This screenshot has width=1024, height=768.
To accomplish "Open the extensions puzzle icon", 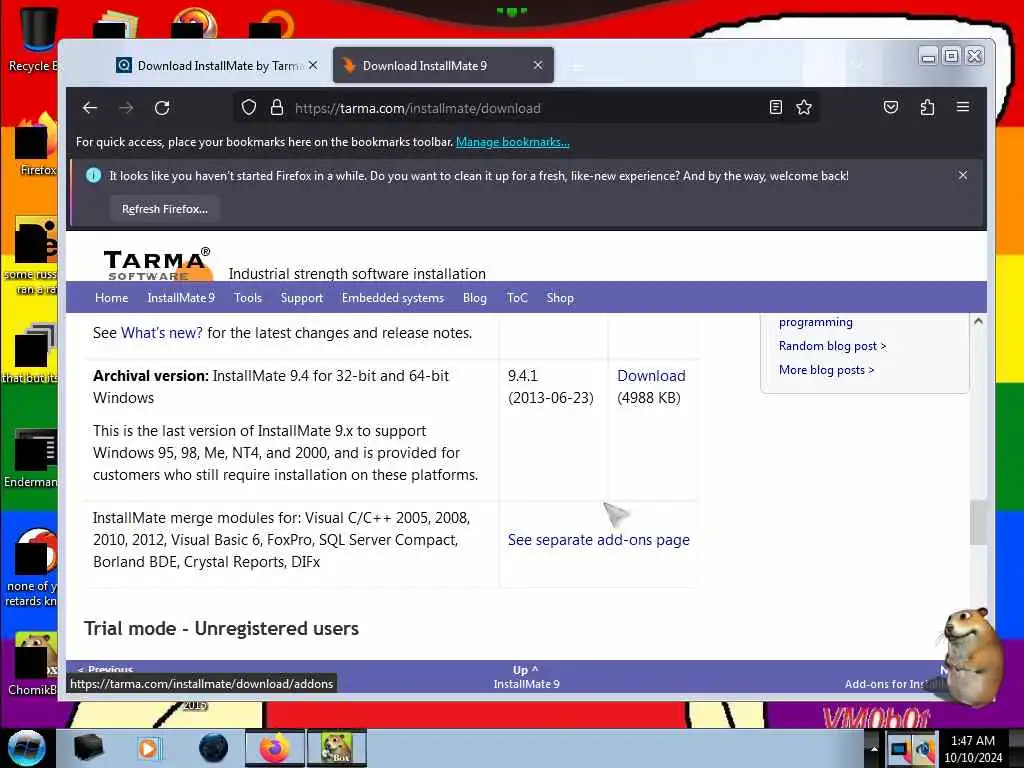I will [x=927, y=108].
